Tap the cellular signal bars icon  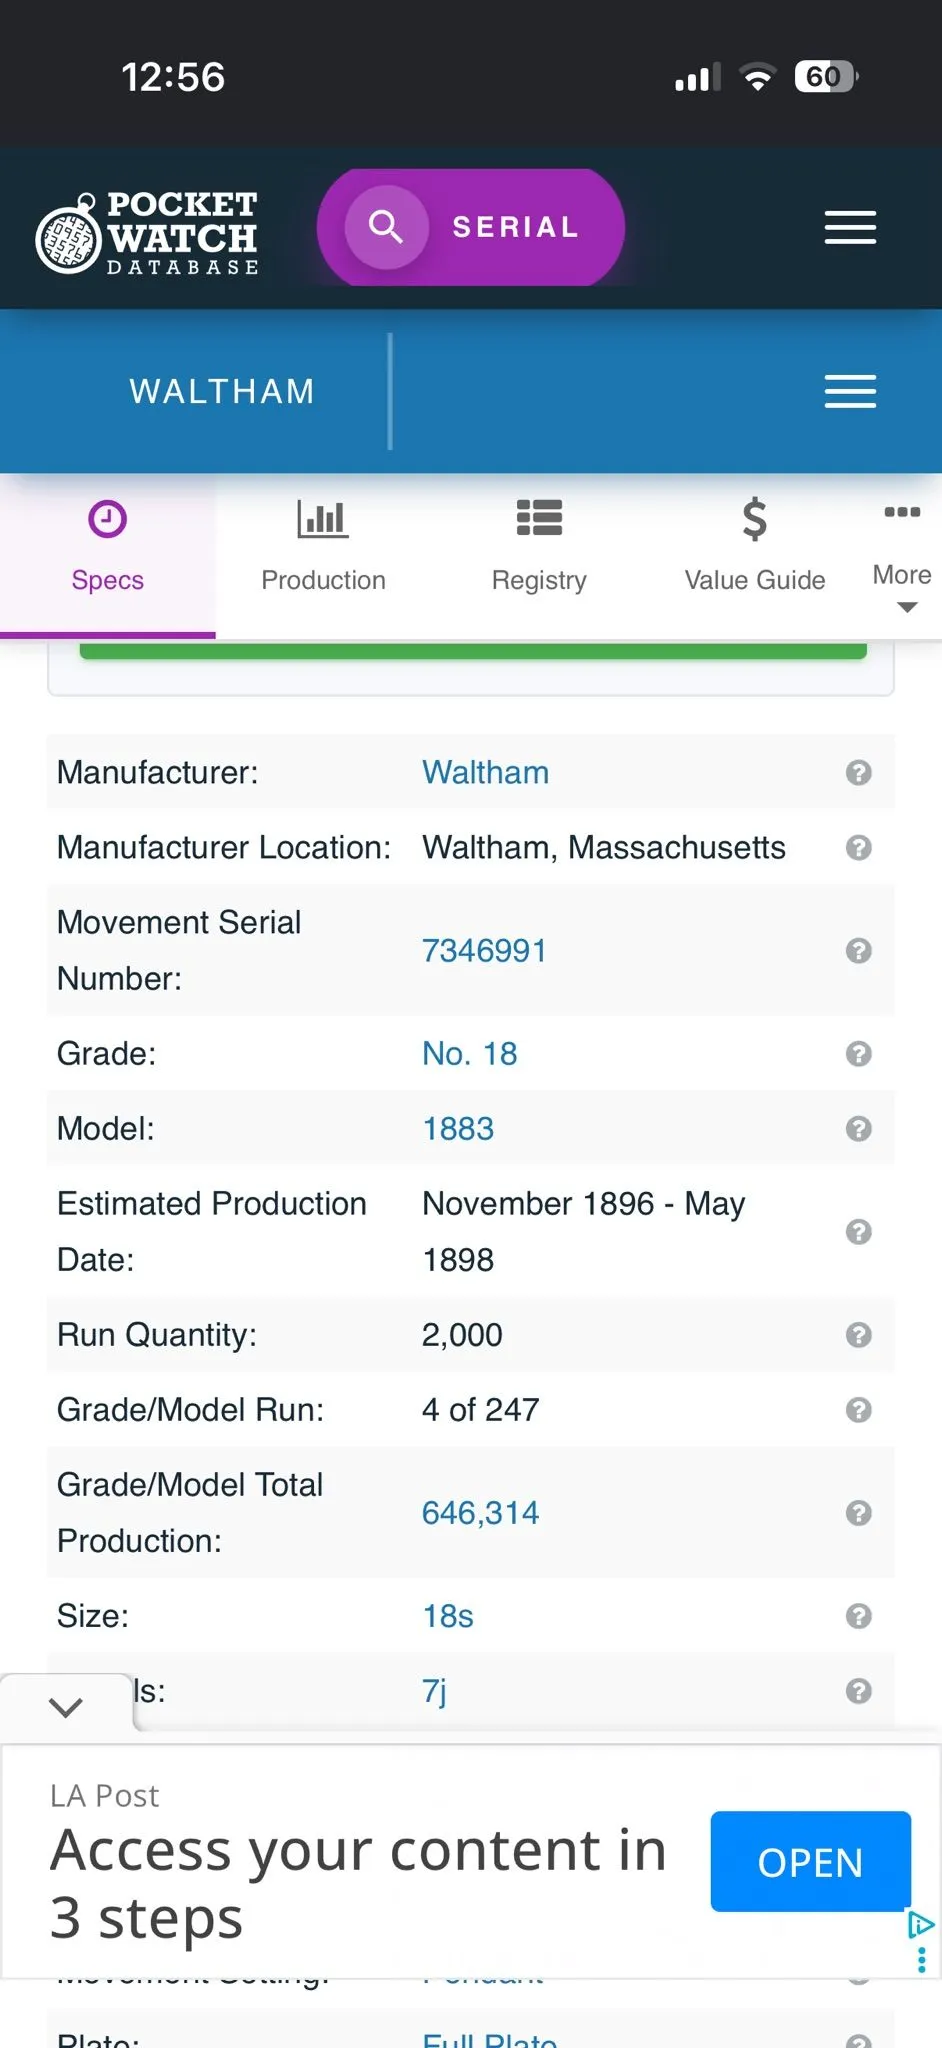(698, 77)
